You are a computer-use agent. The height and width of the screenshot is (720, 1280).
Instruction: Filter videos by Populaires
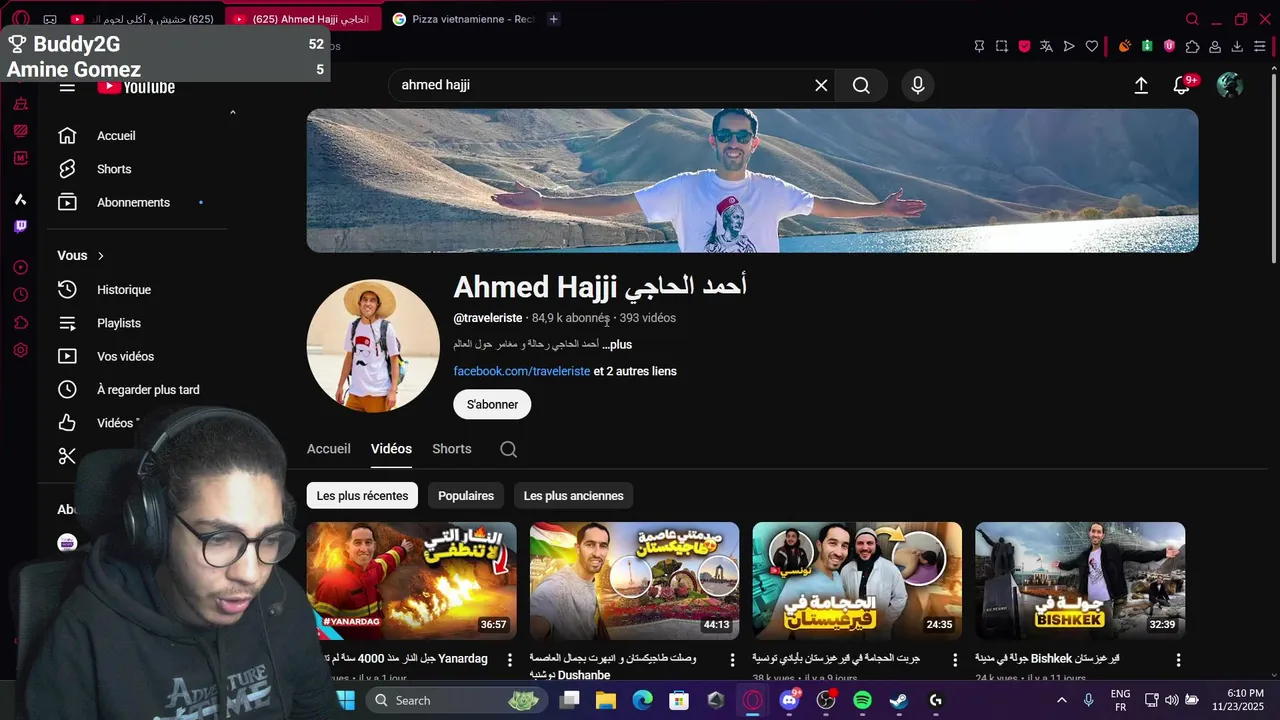pos(466,496)
